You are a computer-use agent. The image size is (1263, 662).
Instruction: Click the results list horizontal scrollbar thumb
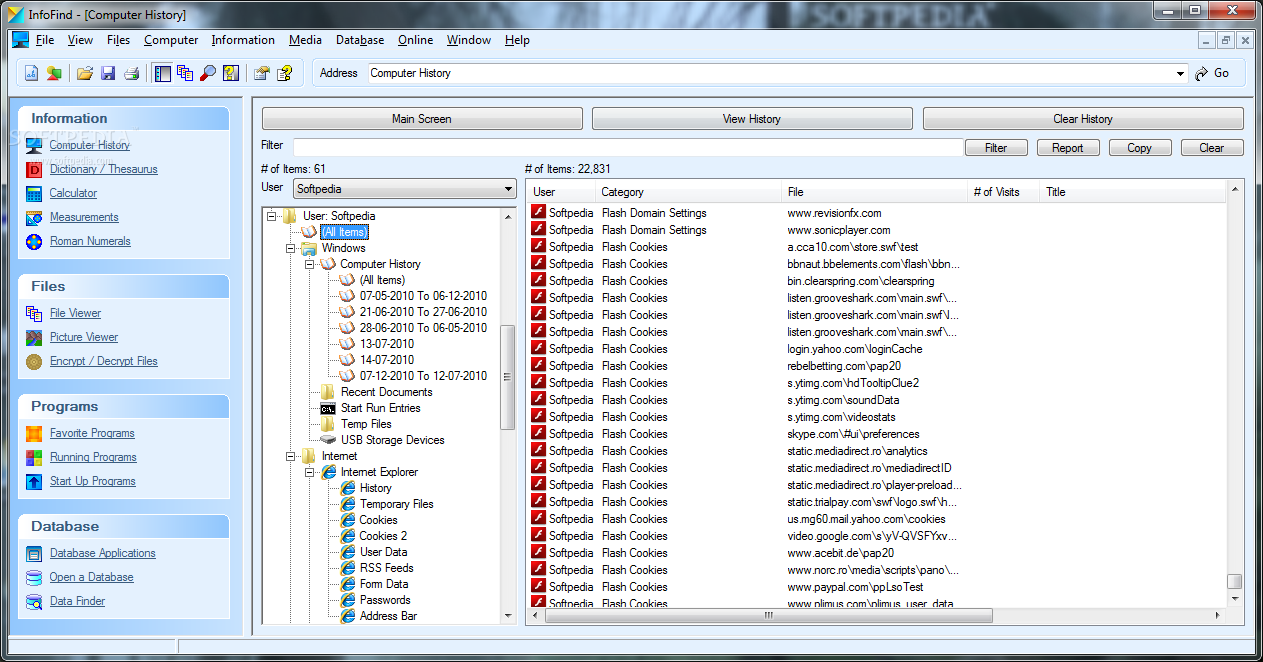click(x=769, y=616)
